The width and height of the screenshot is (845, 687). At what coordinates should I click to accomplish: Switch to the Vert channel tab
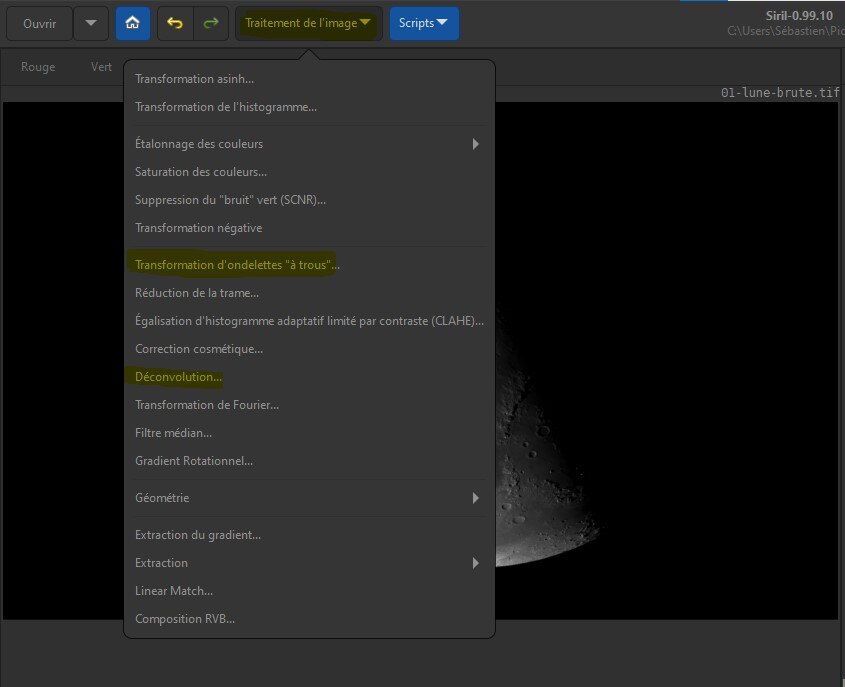point(101,67)
